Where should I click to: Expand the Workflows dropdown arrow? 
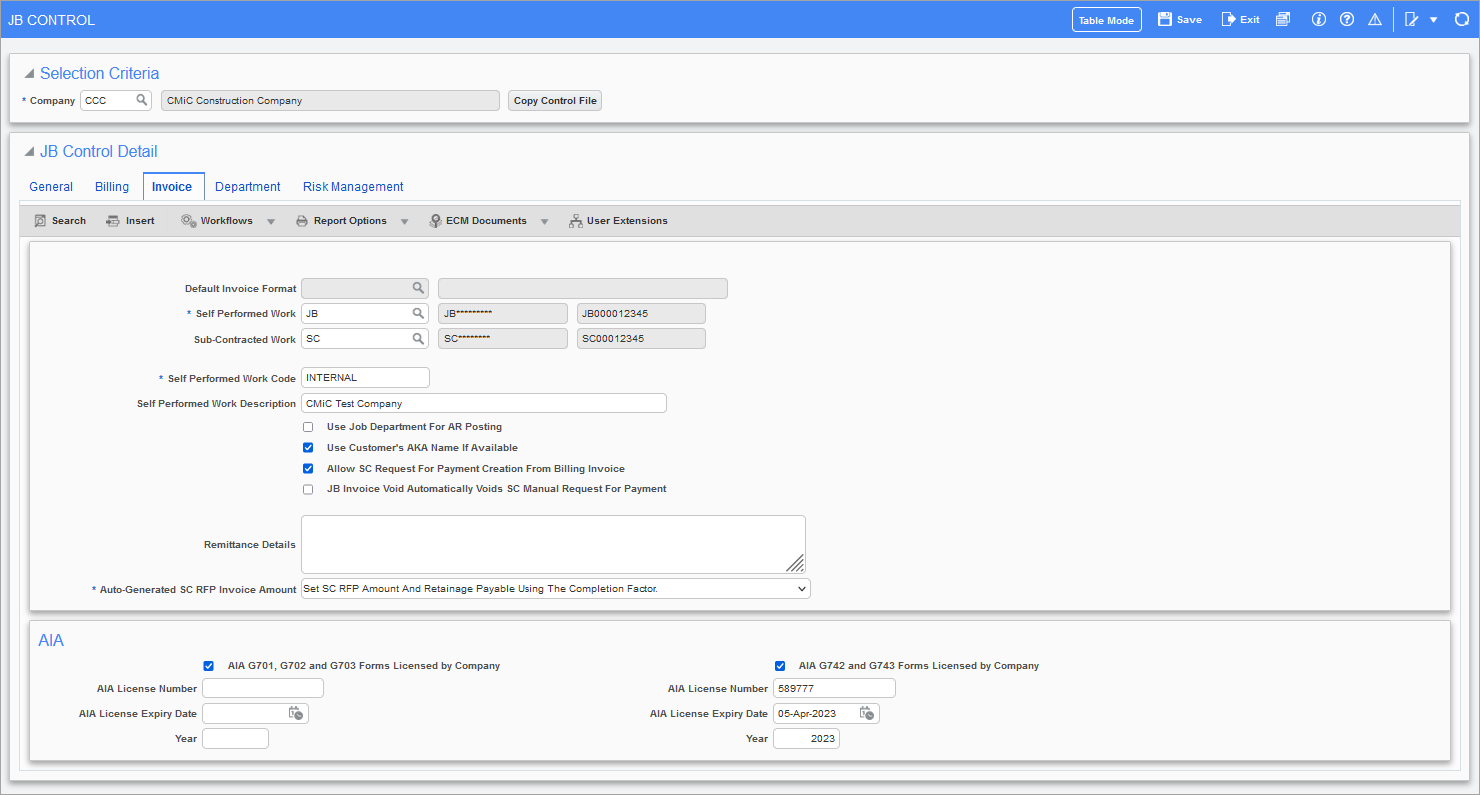point(271,221)
